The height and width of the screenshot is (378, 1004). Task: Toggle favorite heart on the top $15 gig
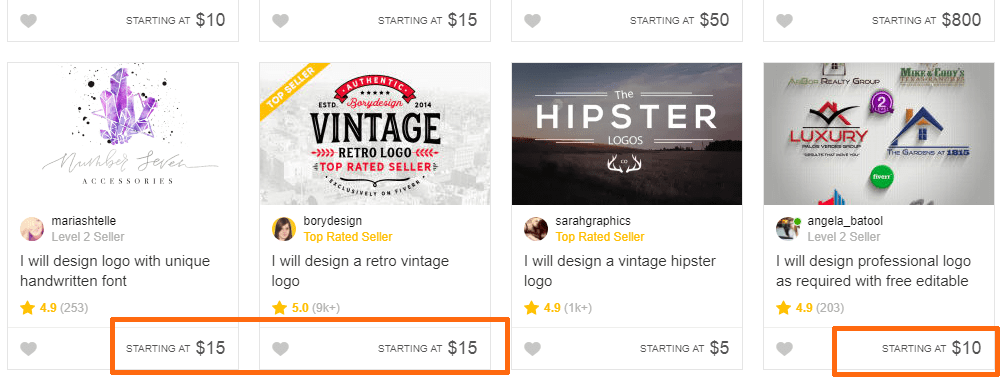(x=280, y=21)
